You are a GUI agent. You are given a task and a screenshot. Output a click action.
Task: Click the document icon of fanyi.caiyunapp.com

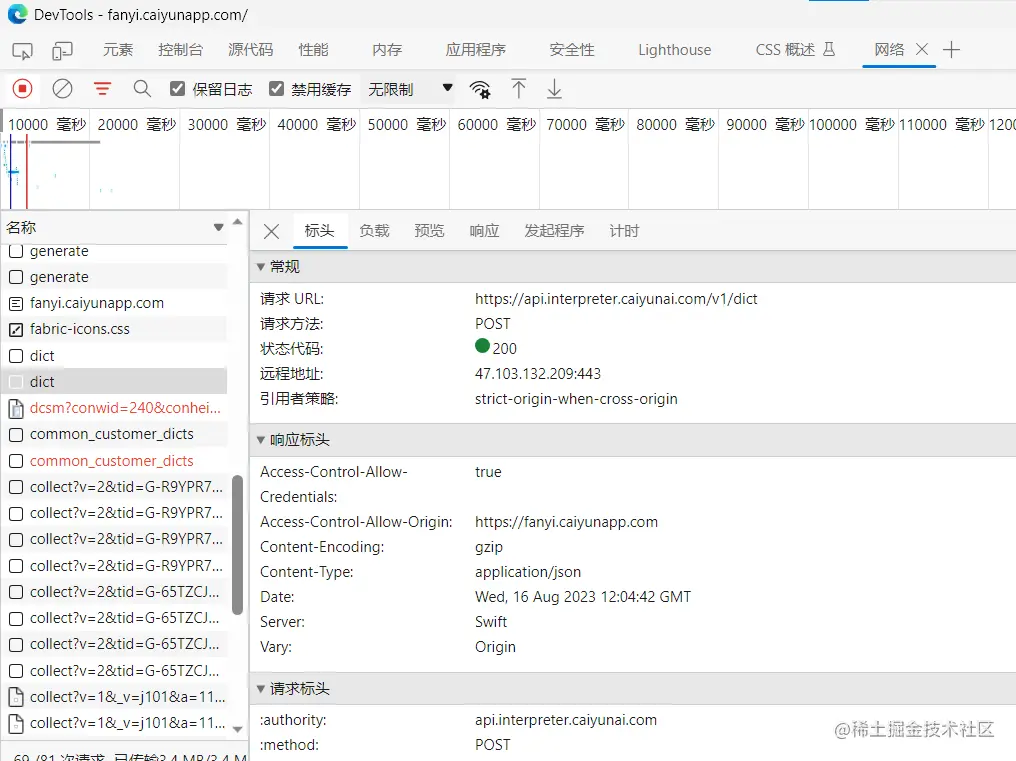[16, 303]
